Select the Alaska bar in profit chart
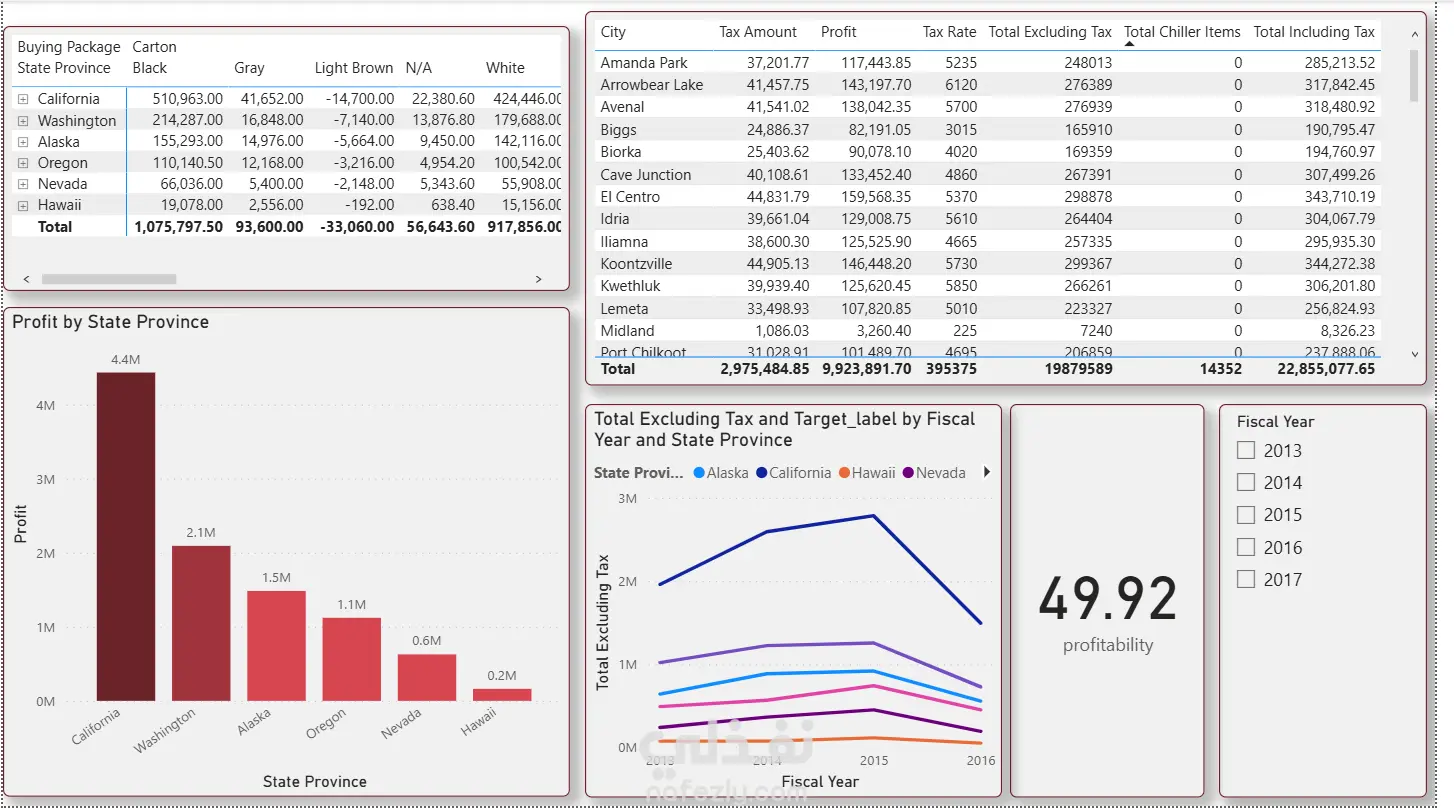The width and height of the screenshot is (1454, 808). click(x=276, y=646)
